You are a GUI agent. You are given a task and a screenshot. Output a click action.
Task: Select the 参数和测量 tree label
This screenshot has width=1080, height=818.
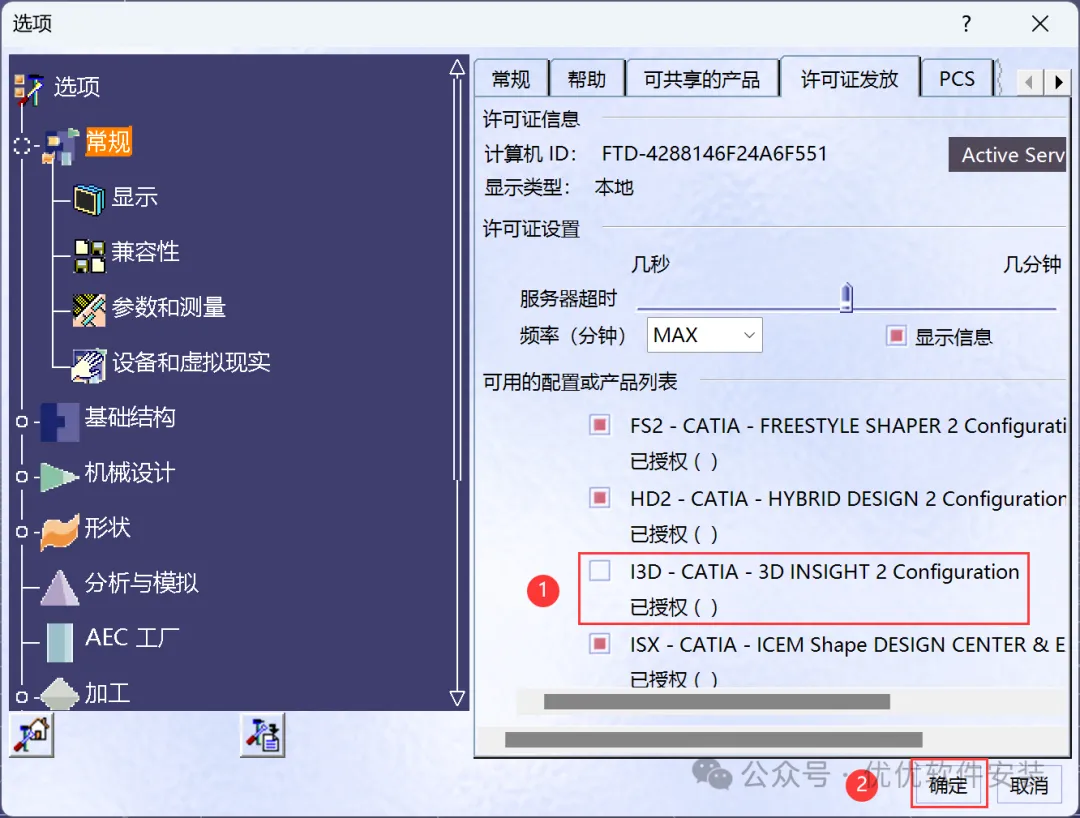(169, 307)
